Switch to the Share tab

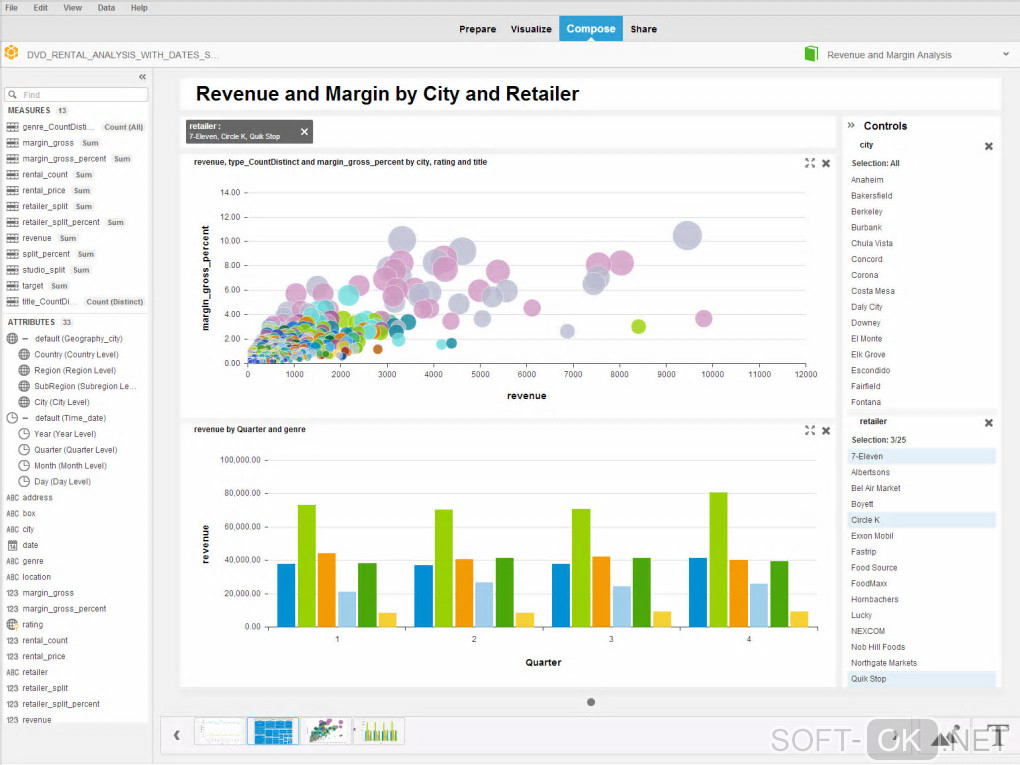[x=643, y=29]
